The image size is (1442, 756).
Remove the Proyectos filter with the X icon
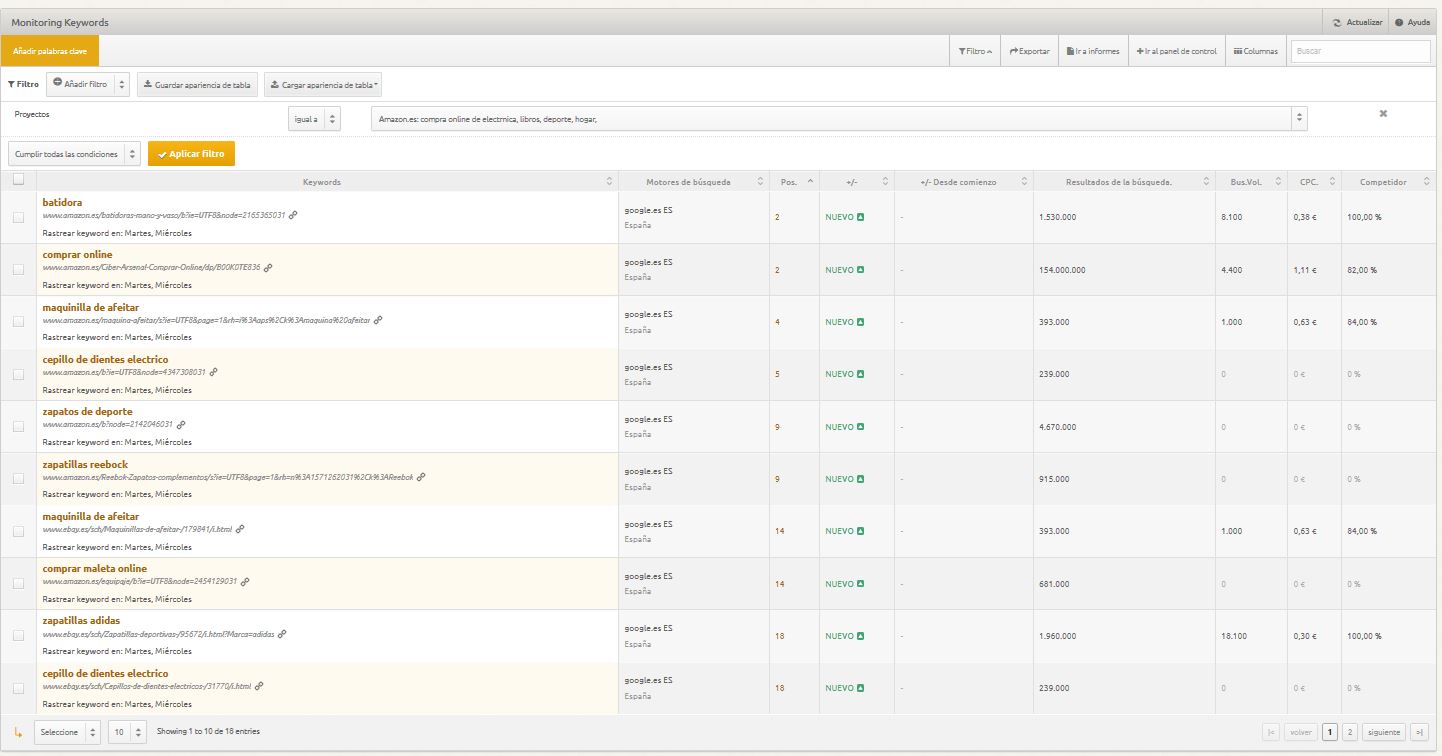[1383, 113]
